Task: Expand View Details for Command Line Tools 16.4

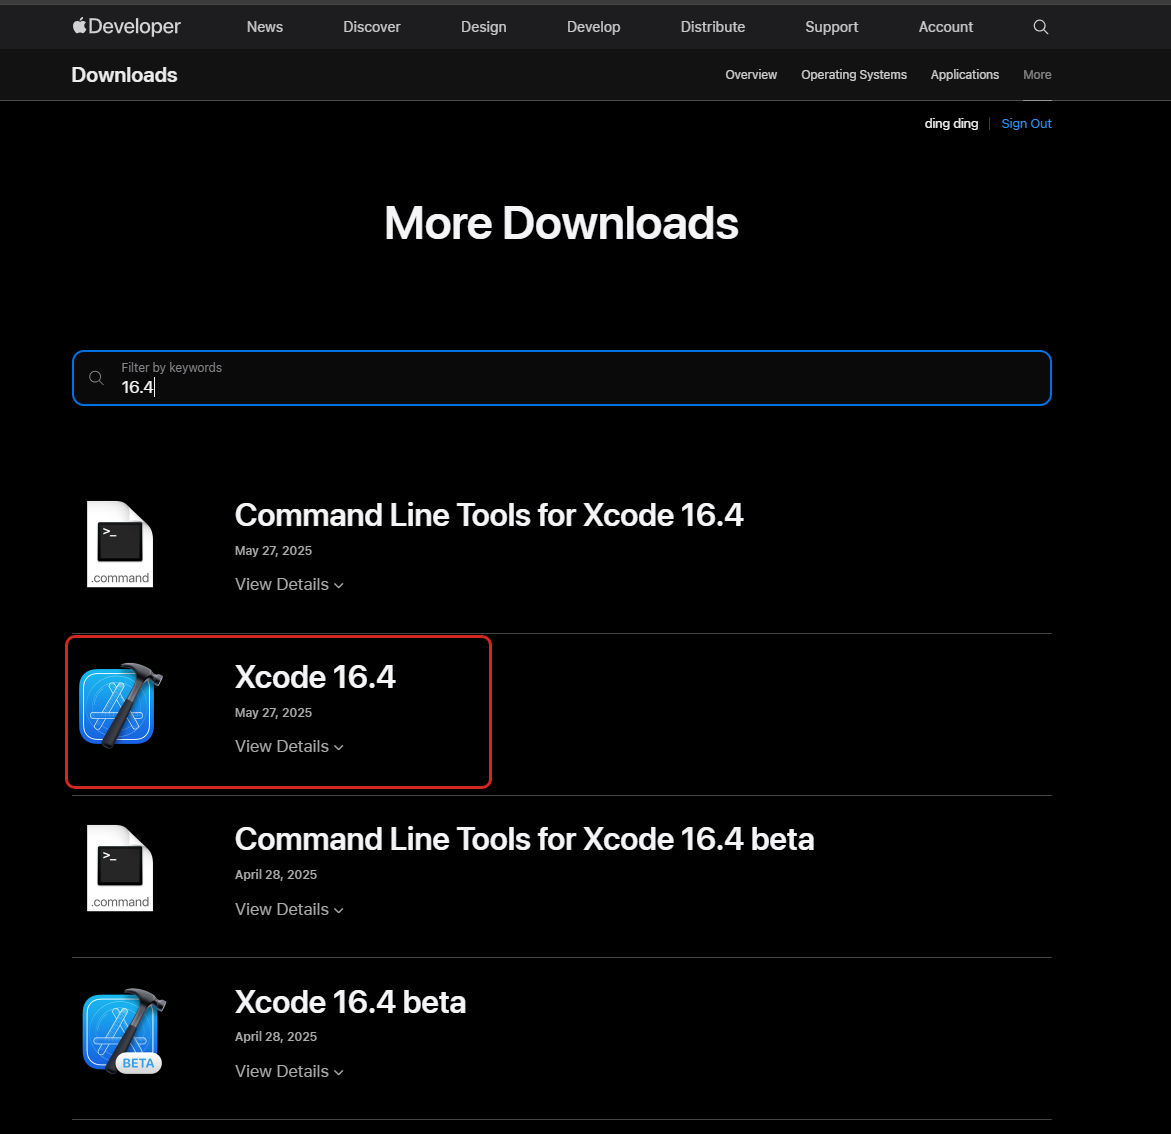Action: pos(289,584)
